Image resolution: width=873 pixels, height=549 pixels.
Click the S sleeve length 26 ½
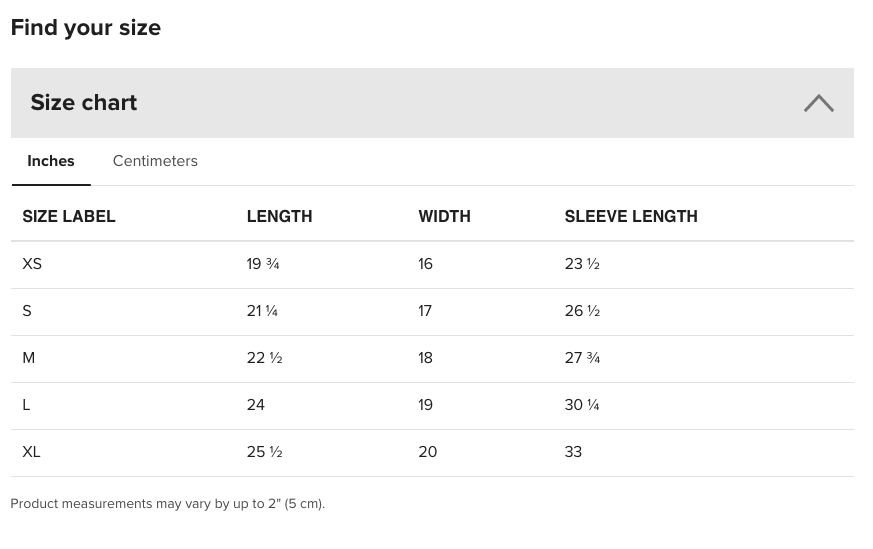[582, 311]
